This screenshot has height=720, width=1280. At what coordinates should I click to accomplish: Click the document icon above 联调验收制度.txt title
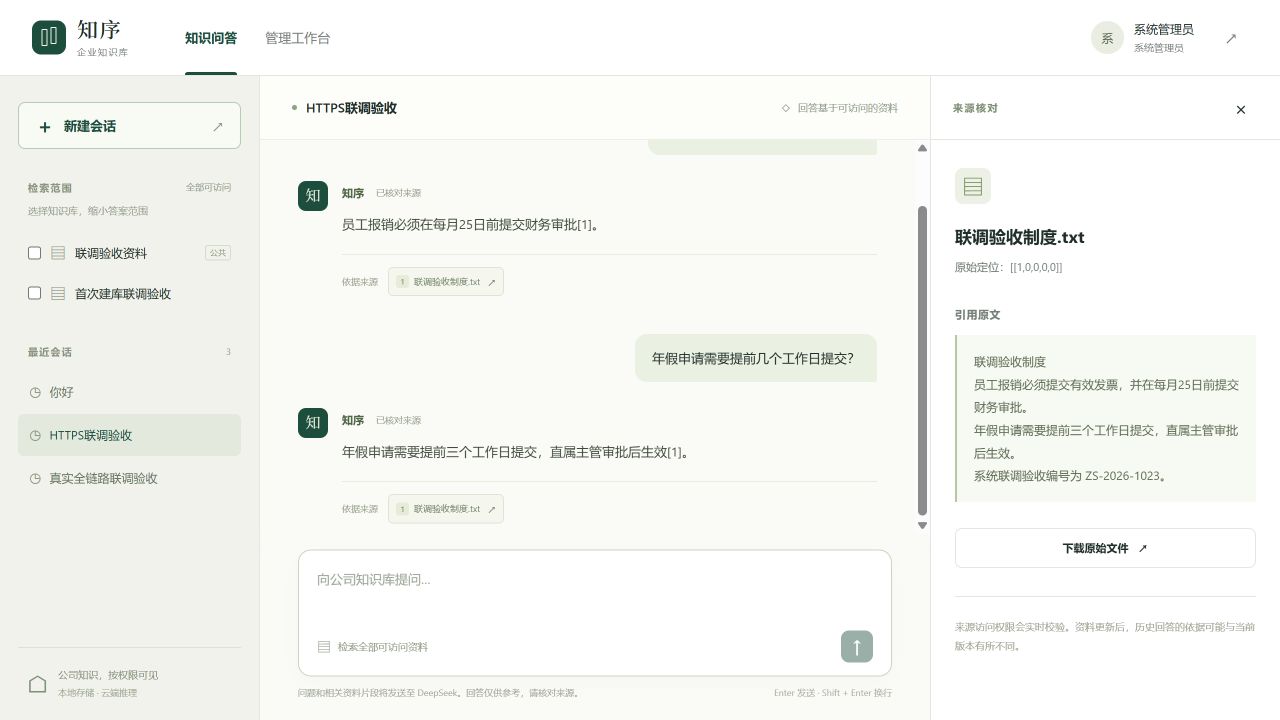coord(973,186)
